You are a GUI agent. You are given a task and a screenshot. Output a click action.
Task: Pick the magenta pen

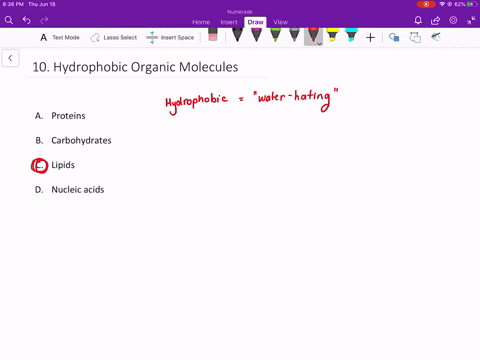(256, 35)
